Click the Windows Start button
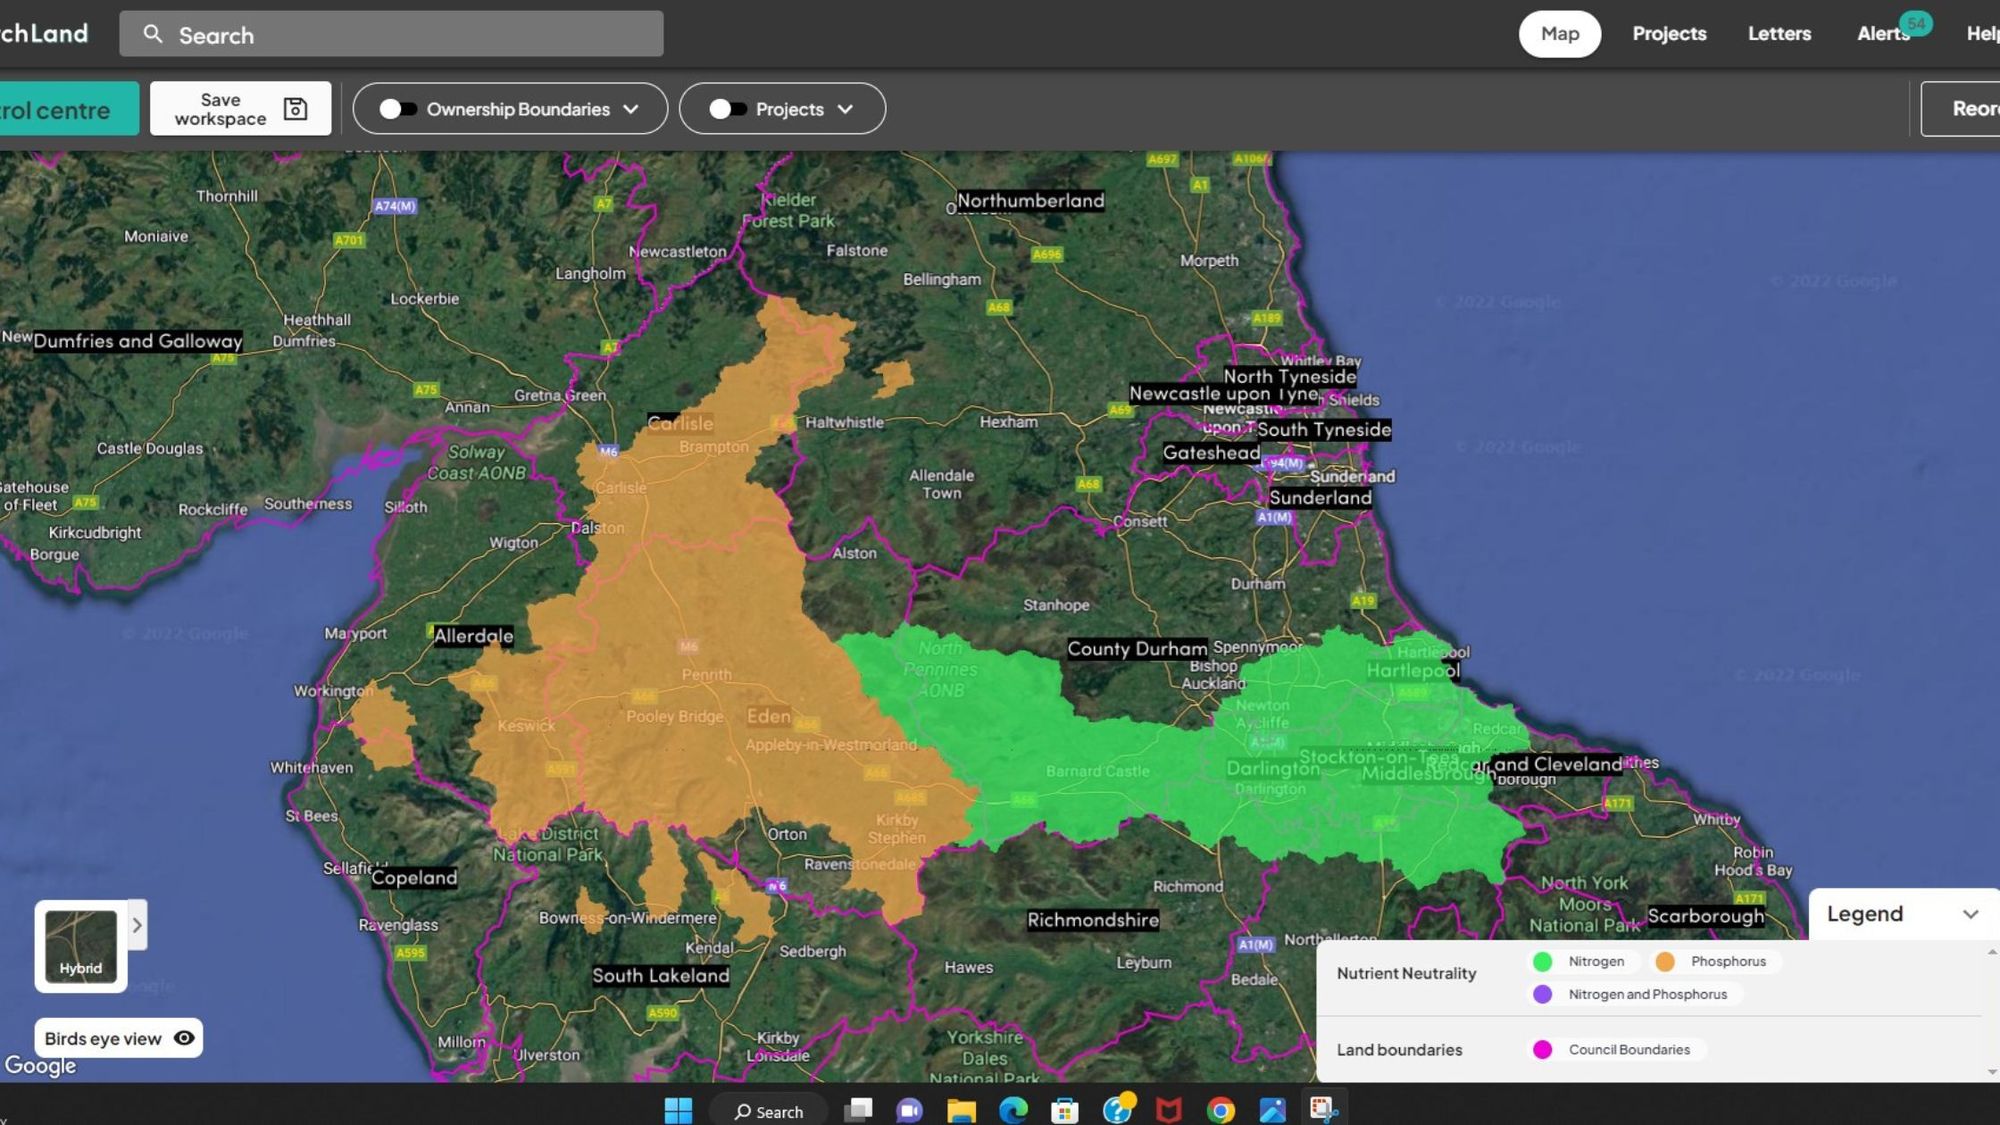 [680, 1111]
